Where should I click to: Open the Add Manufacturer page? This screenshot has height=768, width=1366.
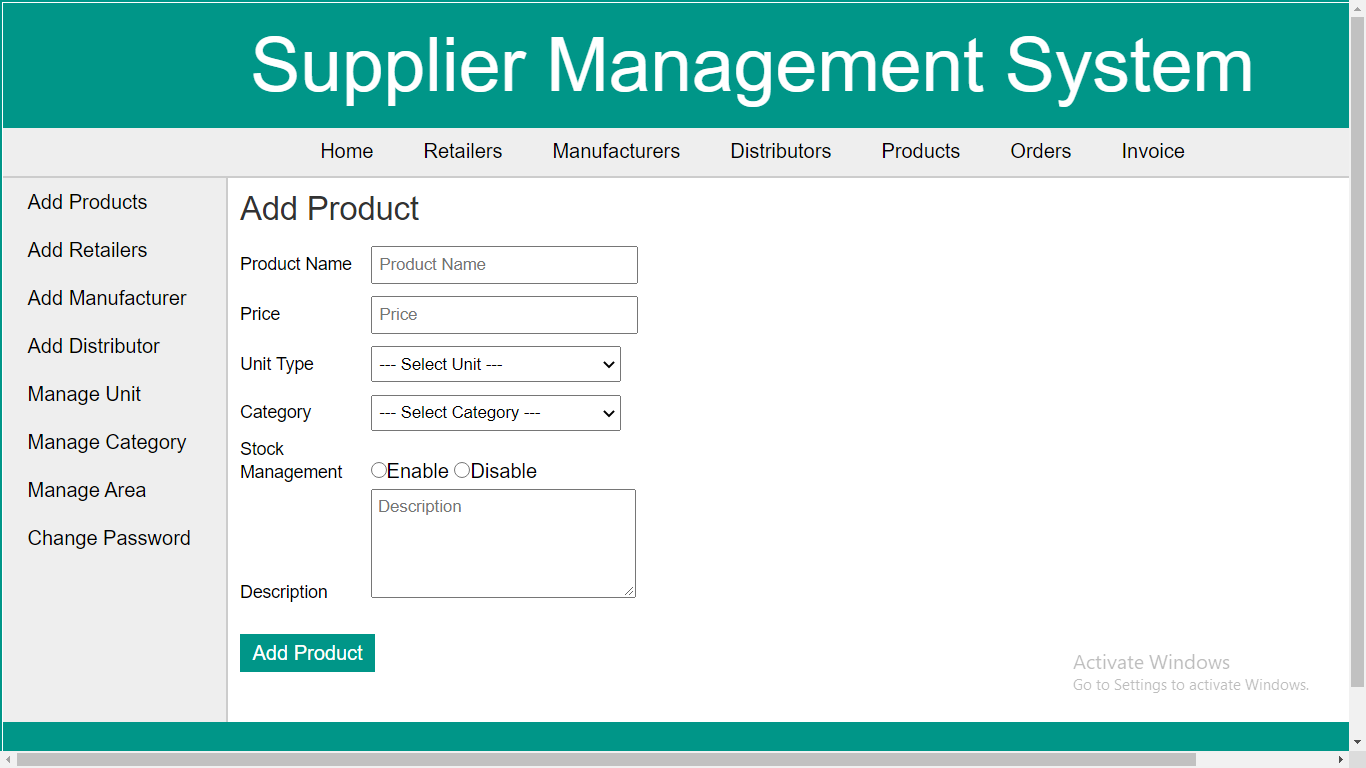pos(107,298)
